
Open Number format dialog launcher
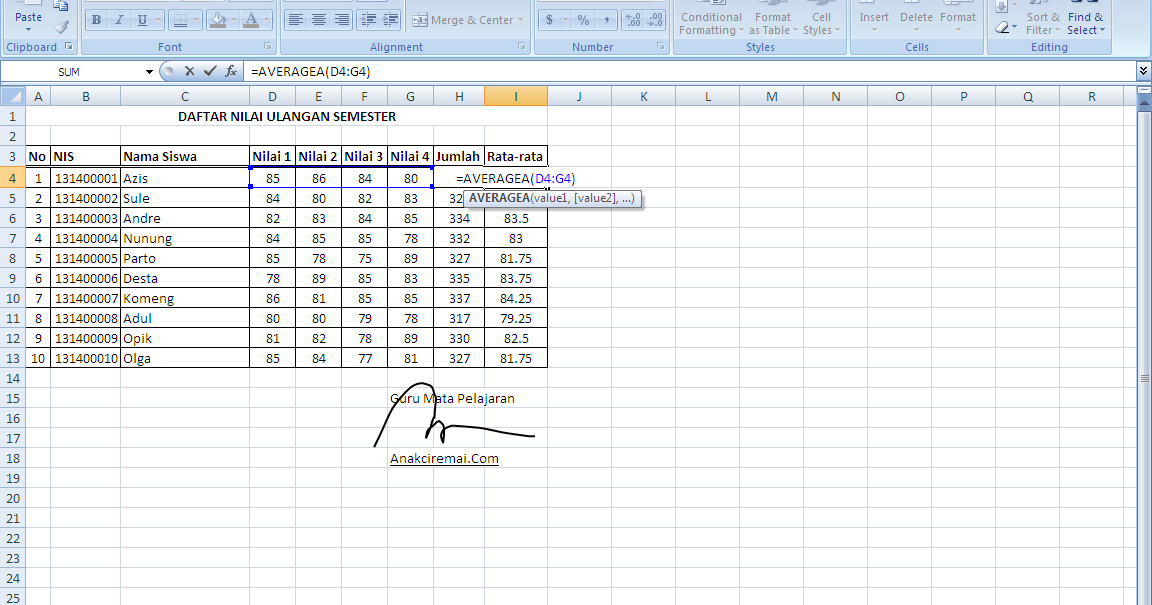pyautogui.click(x=660, y=46)
